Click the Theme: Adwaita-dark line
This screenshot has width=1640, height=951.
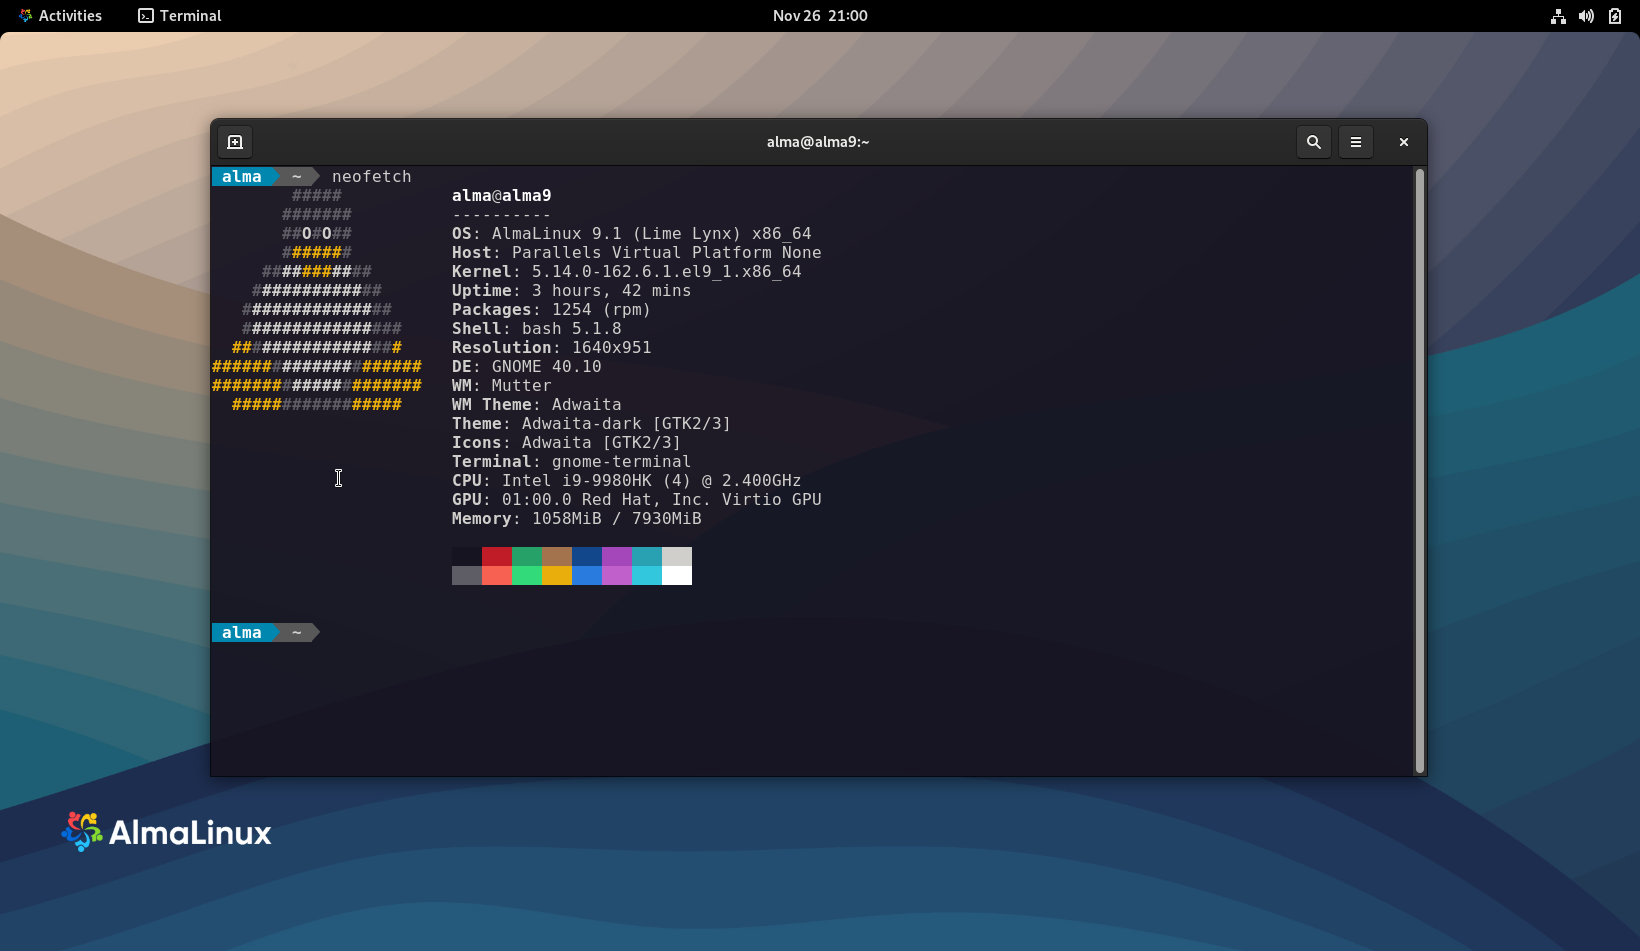pos(591,424)
